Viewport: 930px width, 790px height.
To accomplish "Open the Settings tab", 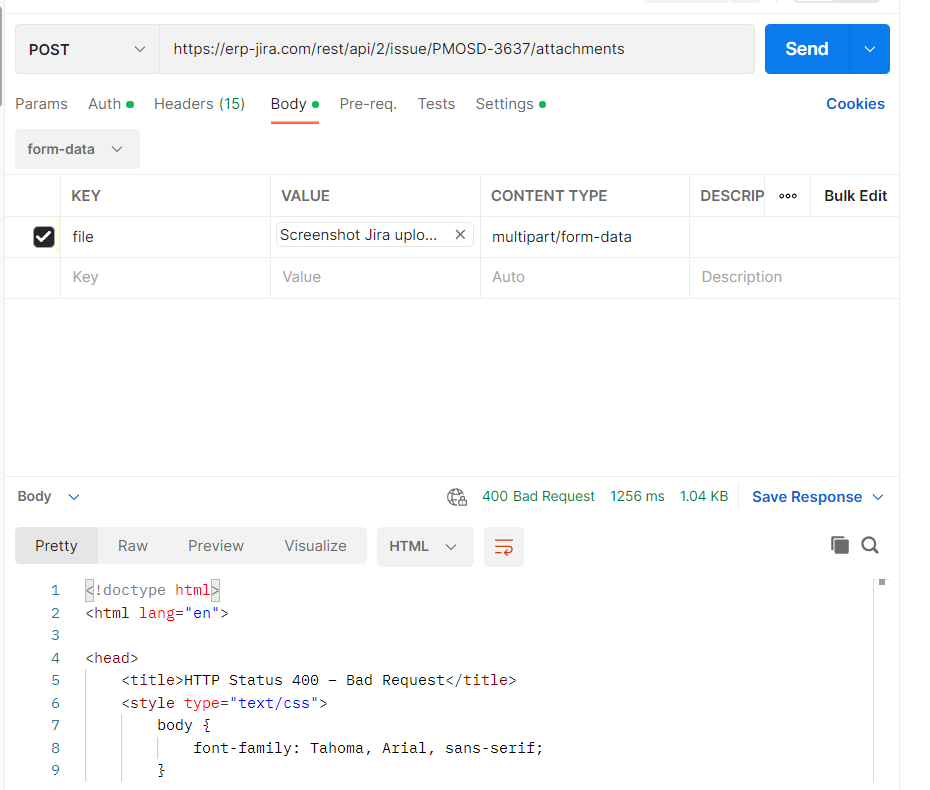I will [511, 104].
